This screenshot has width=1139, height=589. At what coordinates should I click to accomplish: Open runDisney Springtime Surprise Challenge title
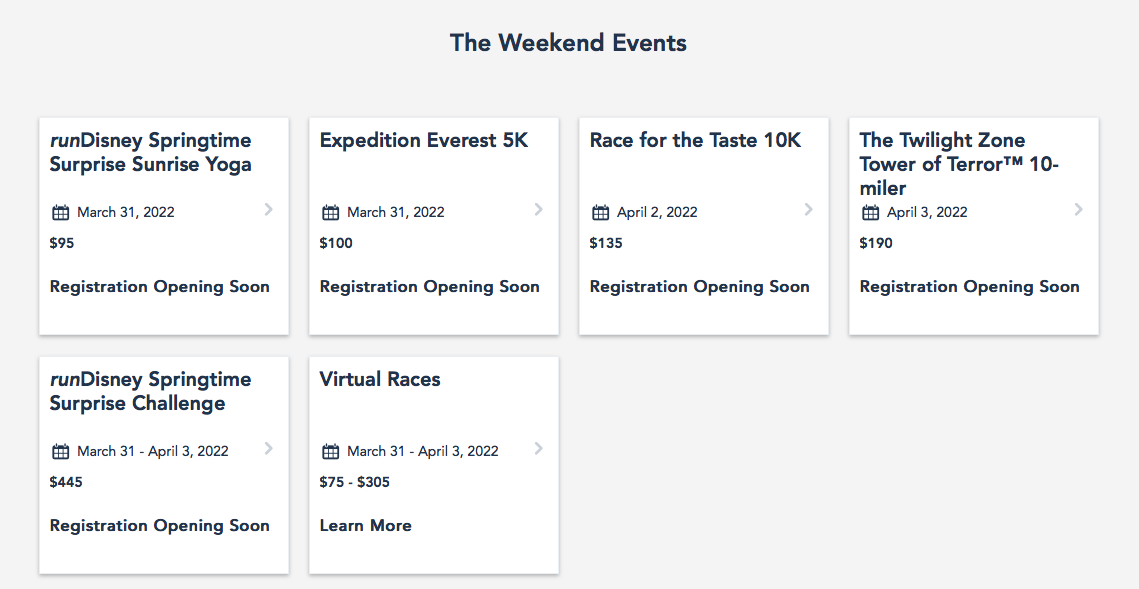150,391
